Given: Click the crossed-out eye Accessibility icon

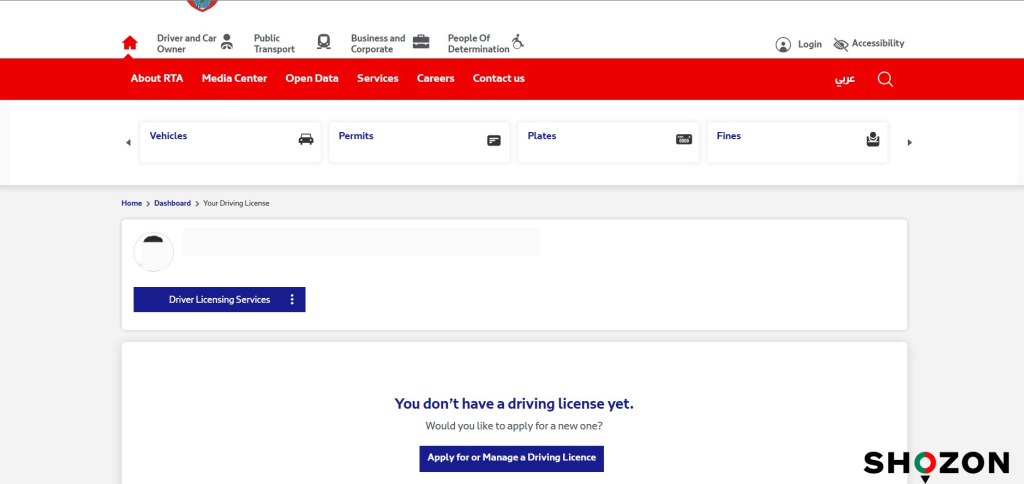Looking at the screenshot, I should tap(841, 44).
